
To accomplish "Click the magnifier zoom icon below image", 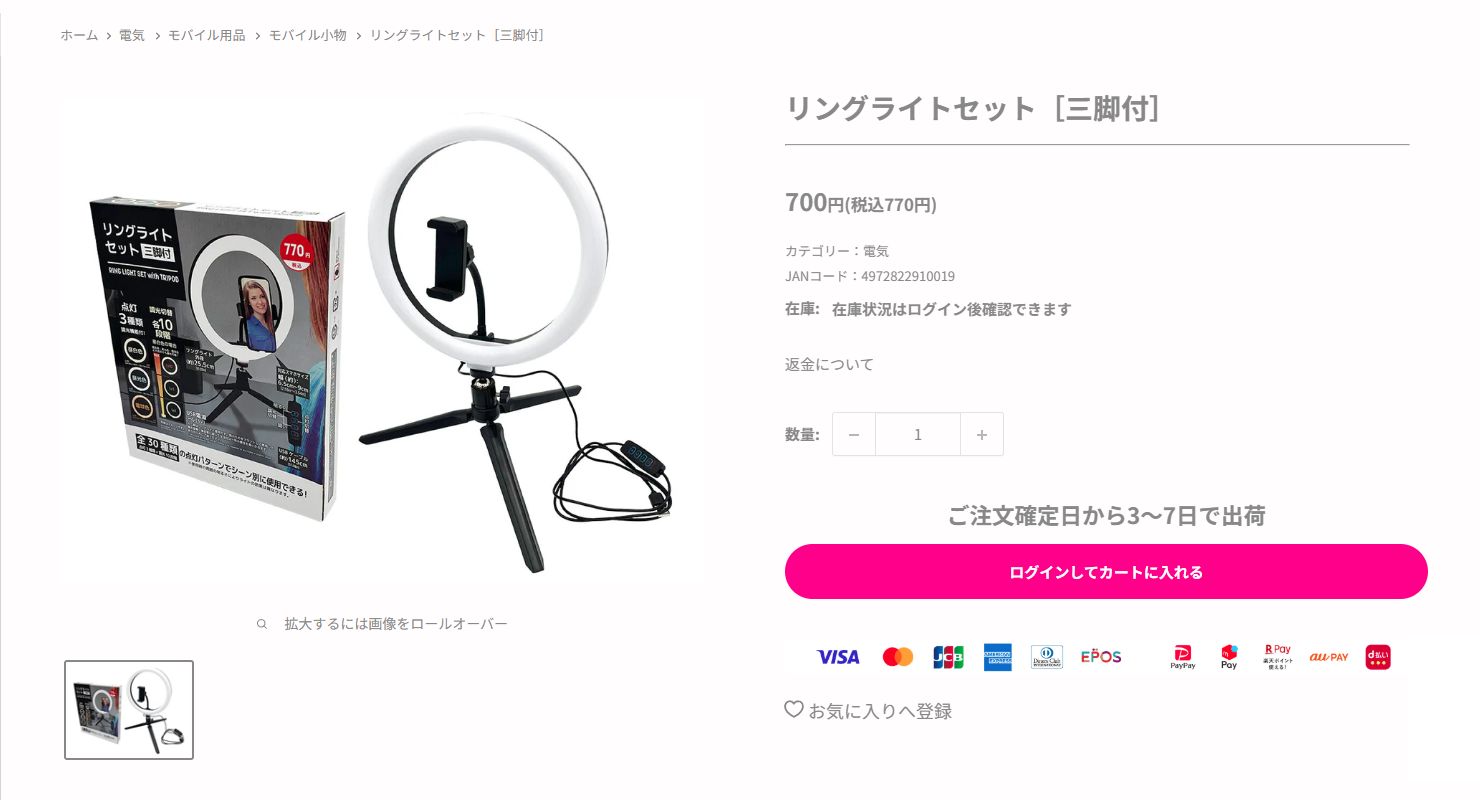I will coord(262,624).
